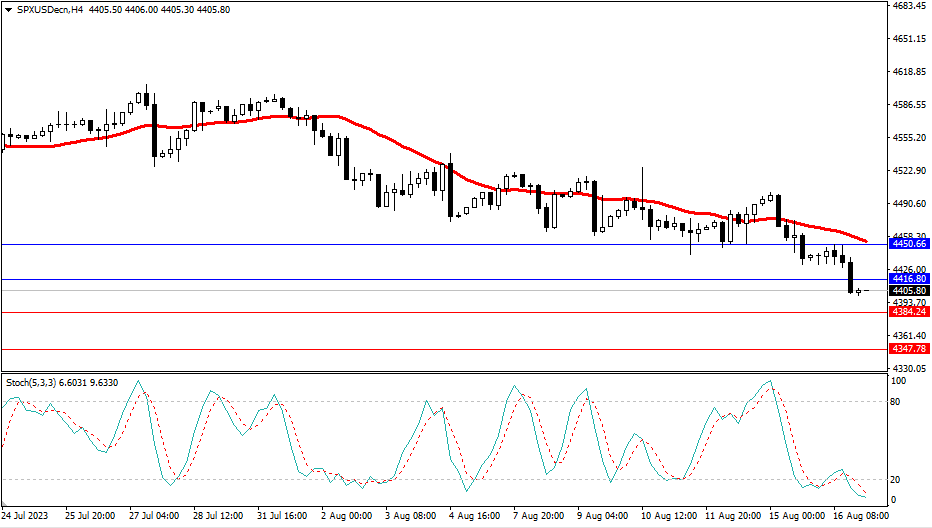Select the blue 4416.80 price label
Screen dimensions: 932x528
[908, 279]
